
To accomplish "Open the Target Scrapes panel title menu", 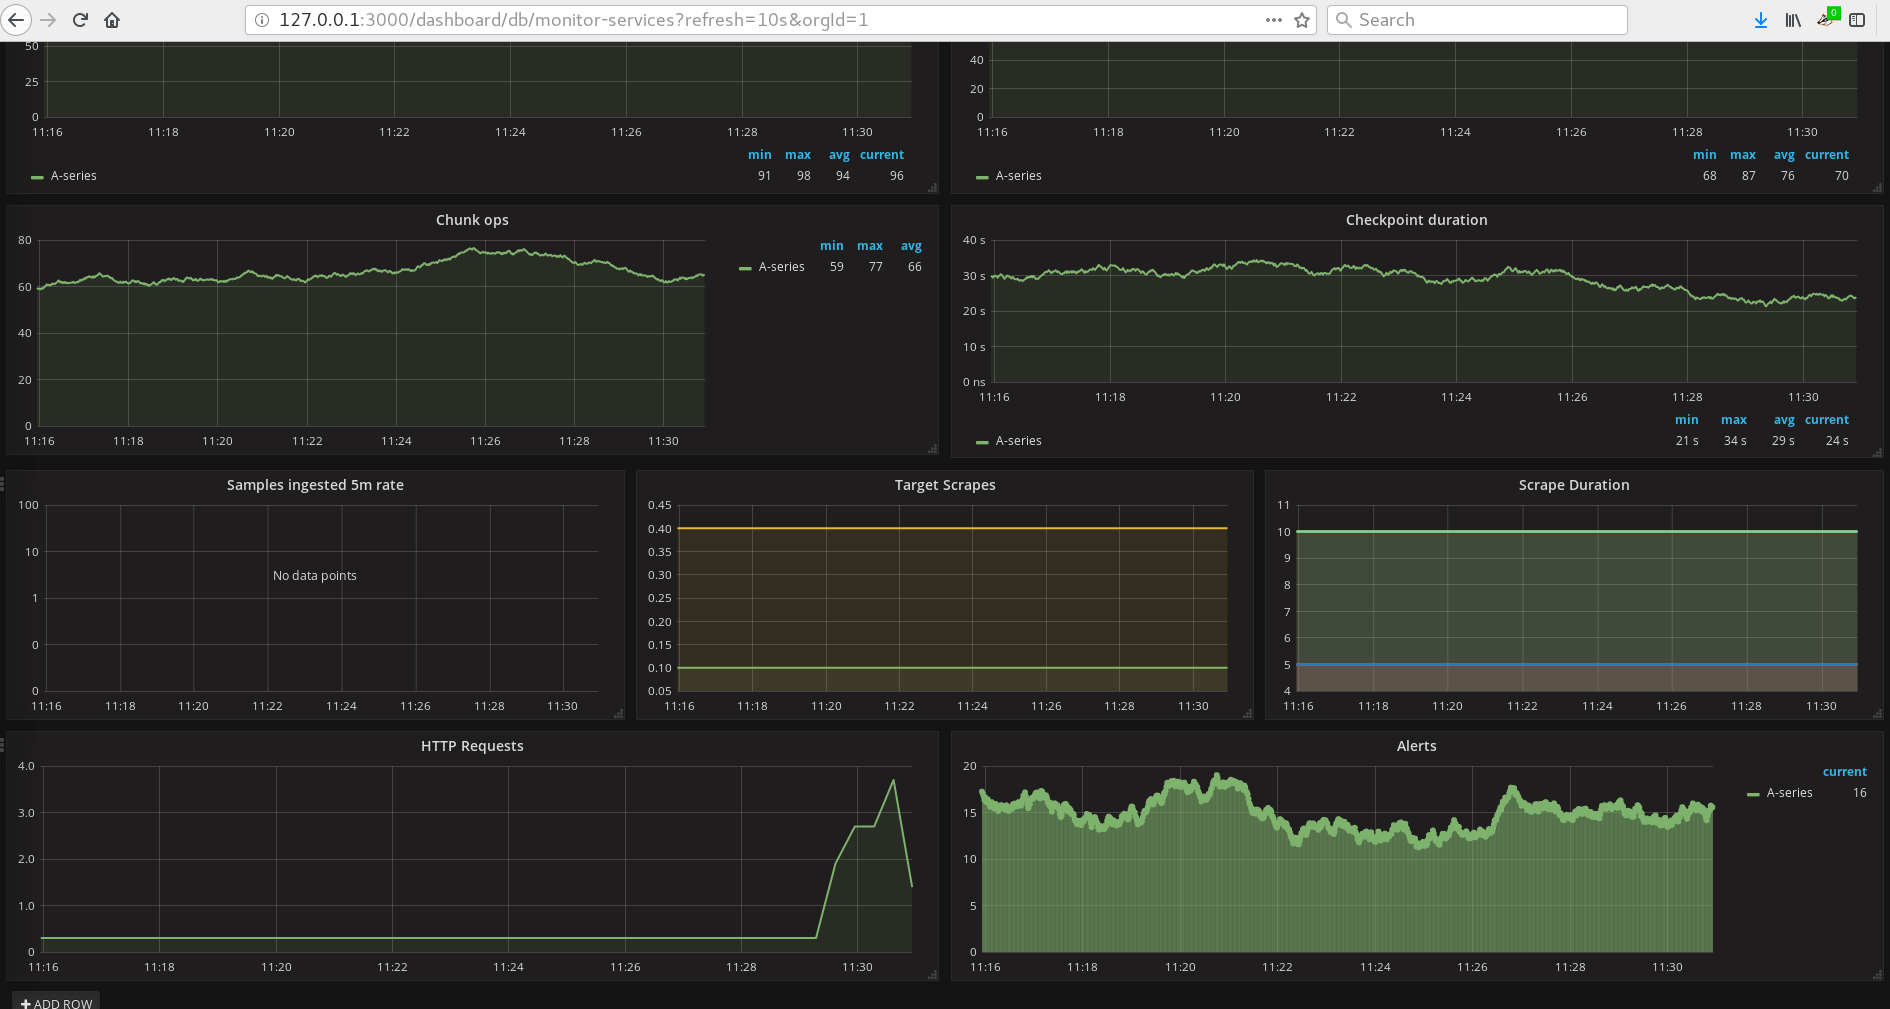I will [944, 485].
